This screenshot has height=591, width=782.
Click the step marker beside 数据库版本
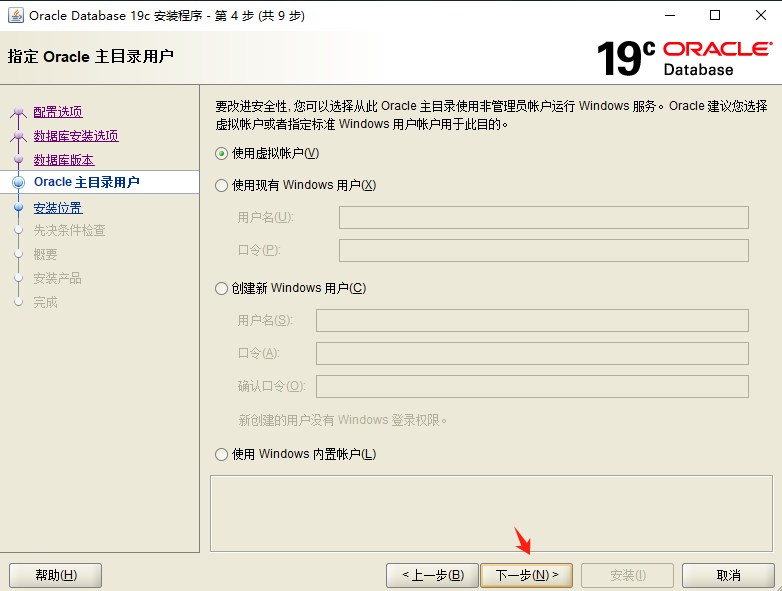[18, 159]
